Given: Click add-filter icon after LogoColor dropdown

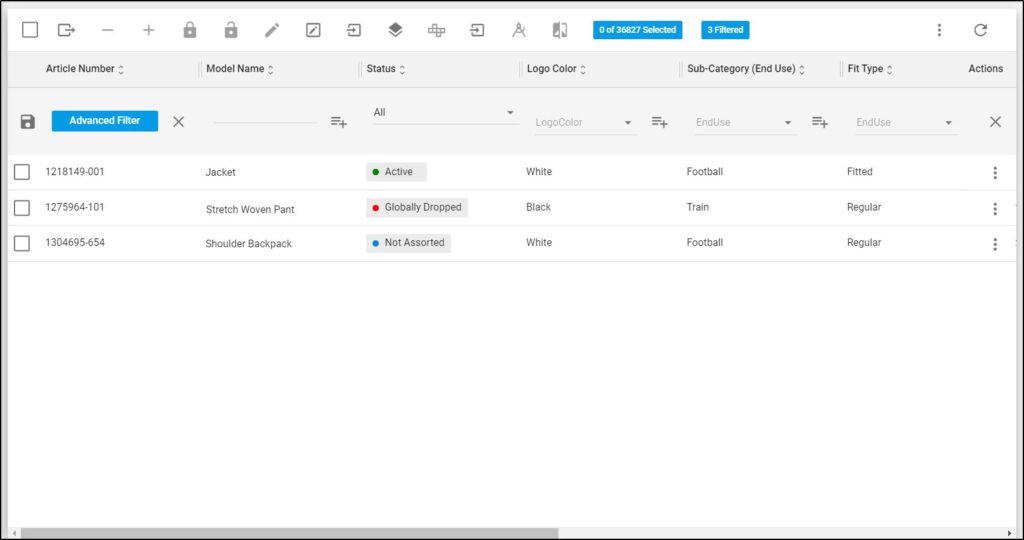Looking at the screenshot, I should [660, 121].
